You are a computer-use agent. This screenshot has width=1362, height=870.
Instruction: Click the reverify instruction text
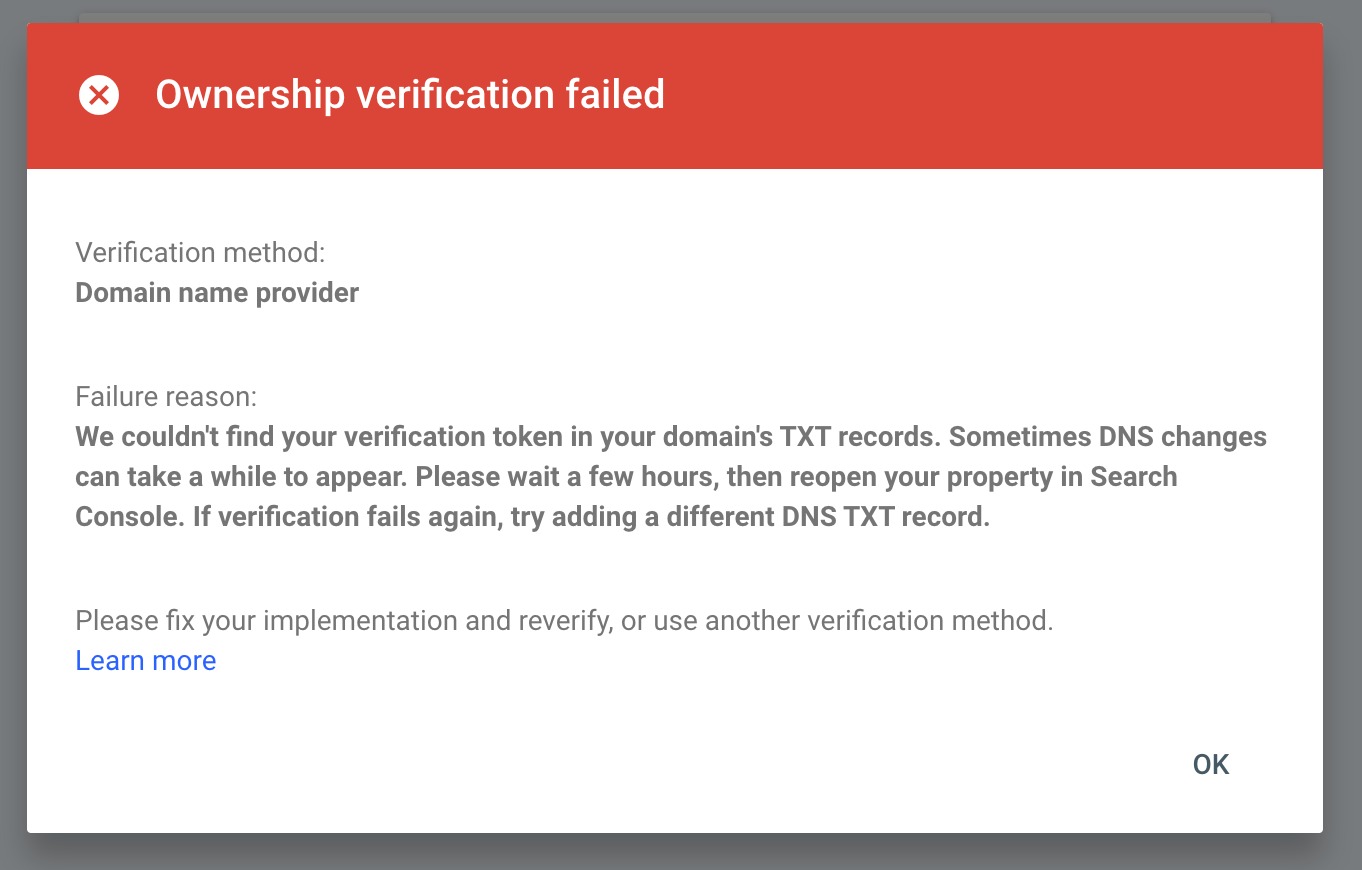(563, 620)
